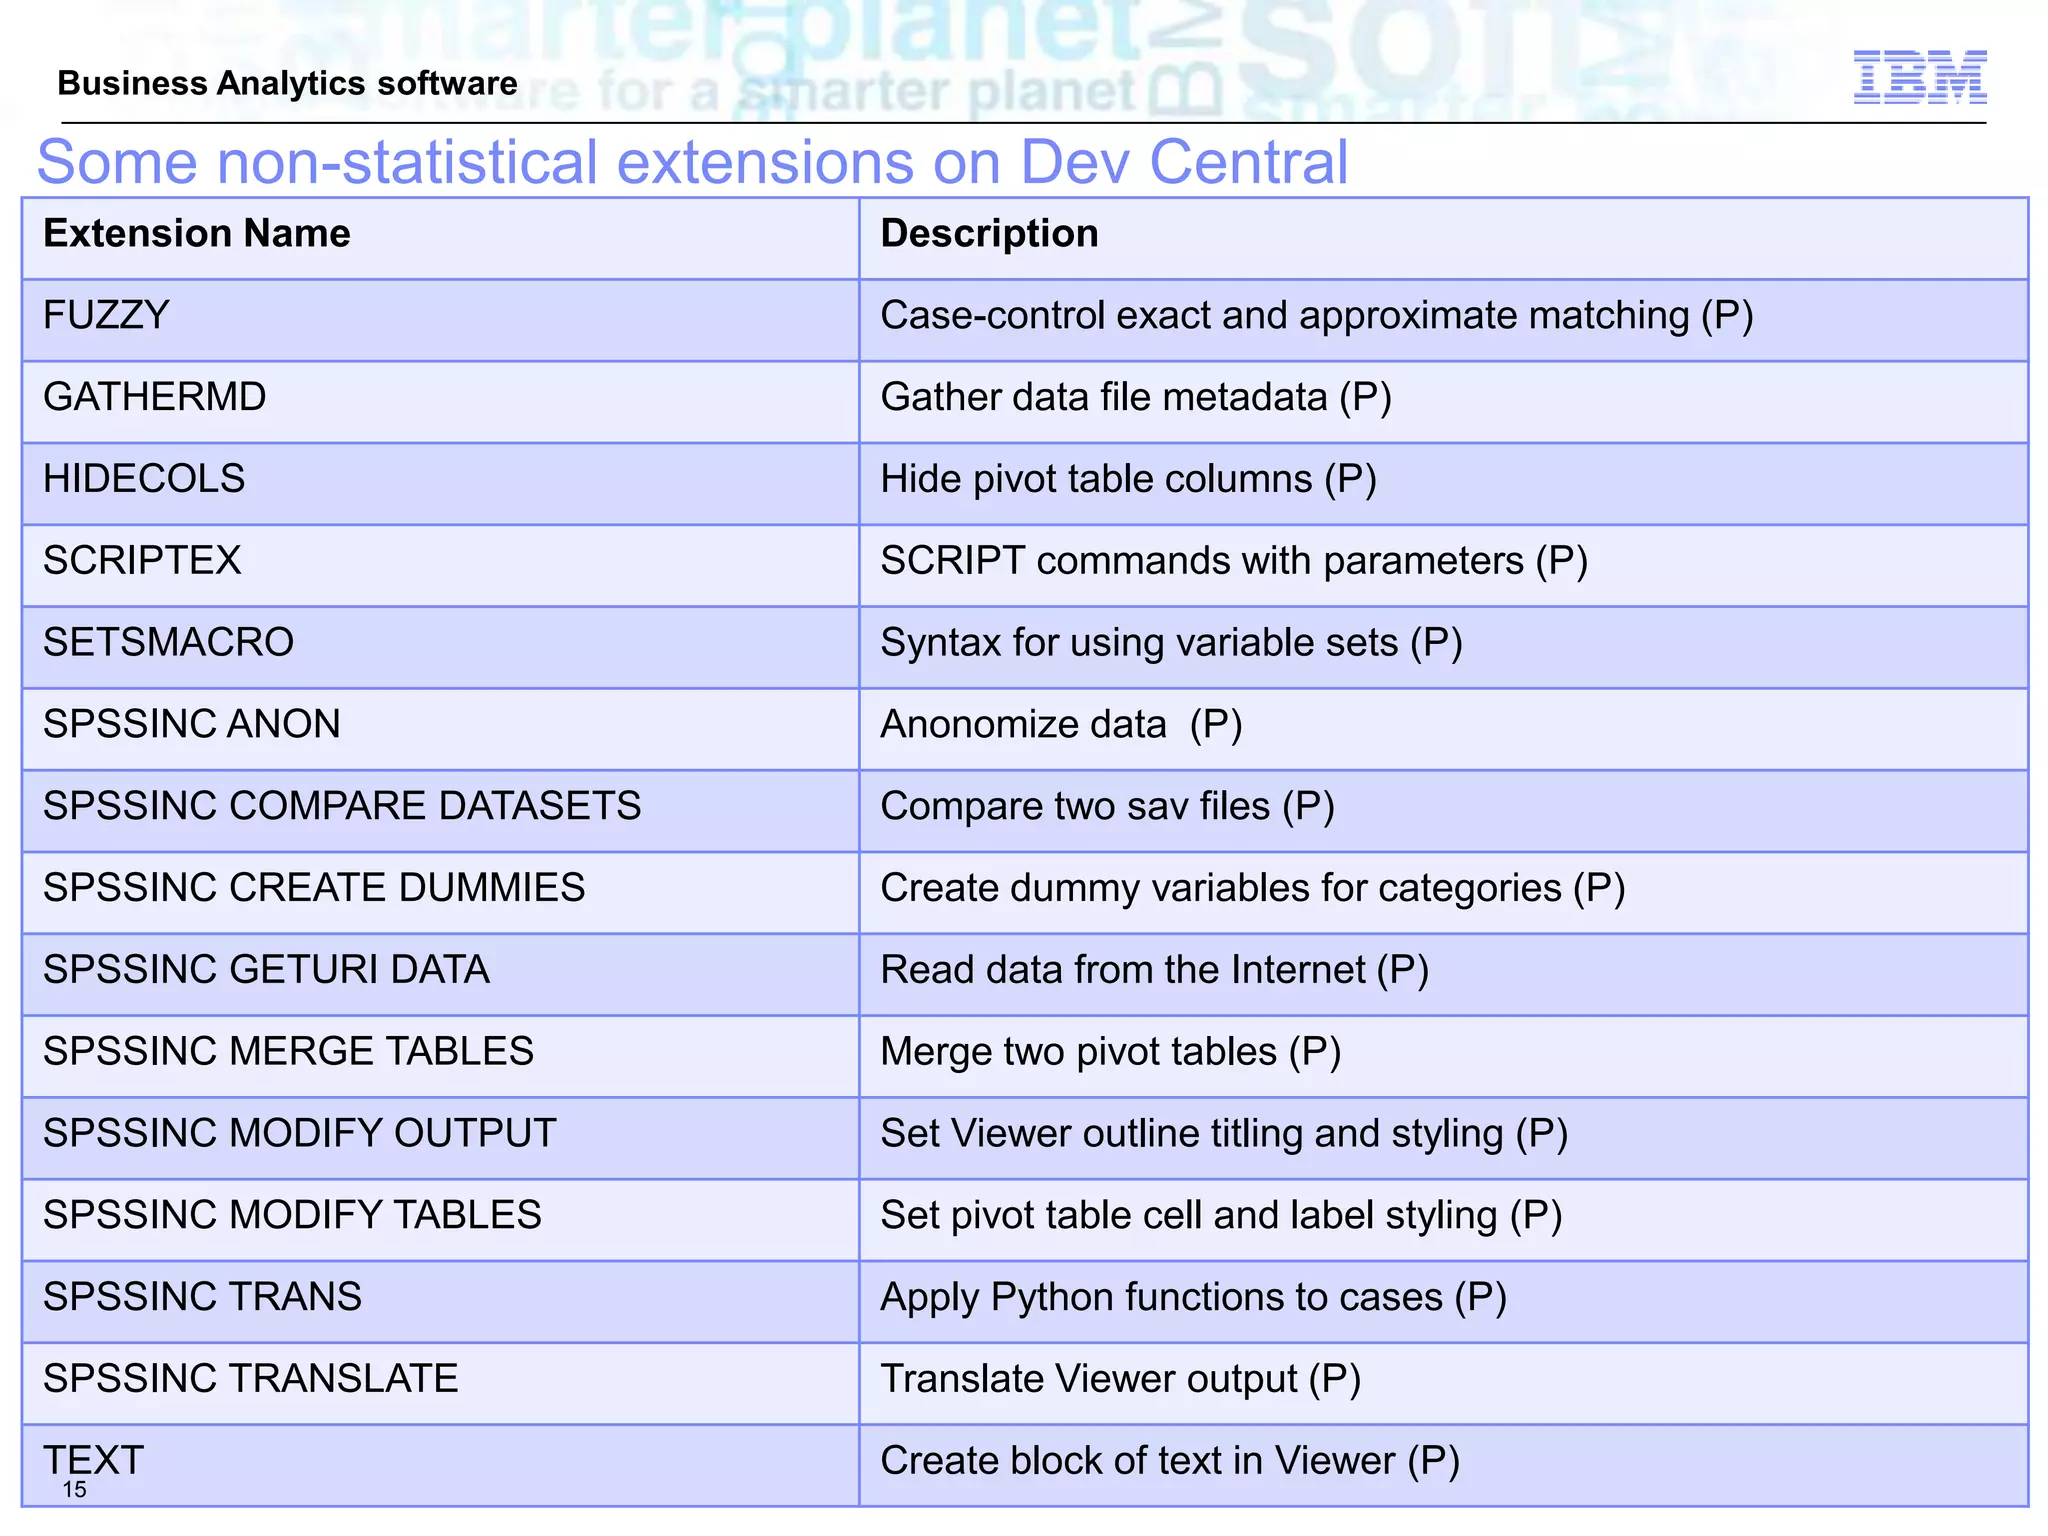Select 'Set Viewer outline titling and styling (P)'
The width and height of the screenshot is (2048, 1536).
[x=1224, y=1134]
